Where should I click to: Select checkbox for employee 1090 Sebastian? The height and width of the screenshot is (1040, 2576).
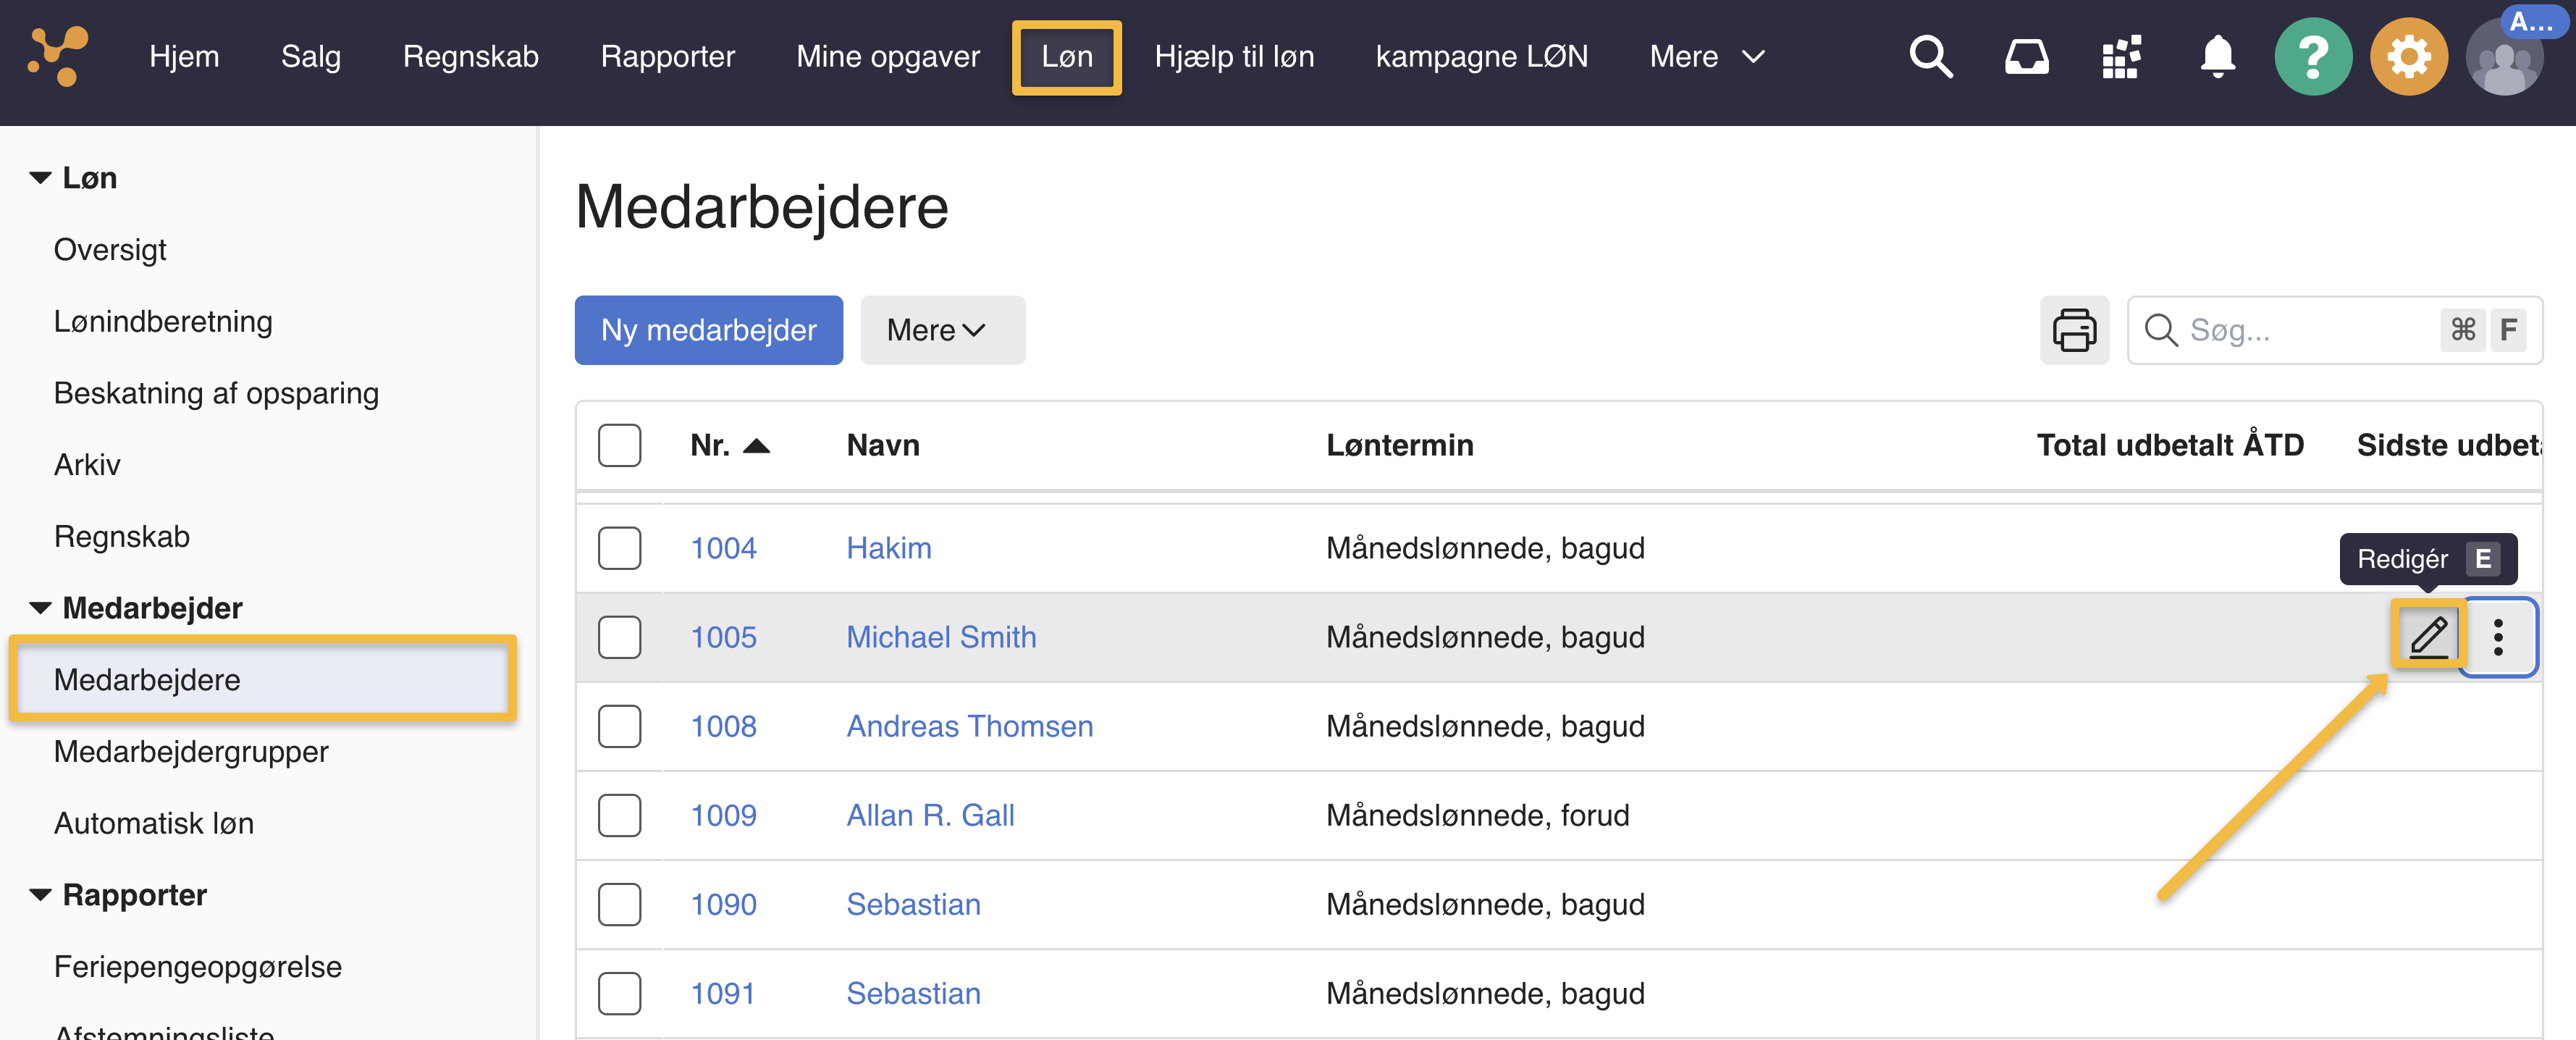click(619, 904)
